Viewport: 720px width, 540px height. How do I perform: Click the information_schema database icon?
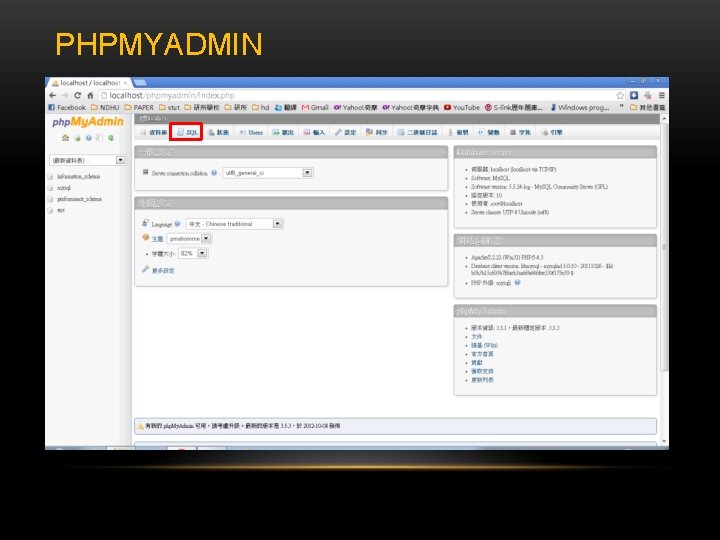click(x=51, y=176)
